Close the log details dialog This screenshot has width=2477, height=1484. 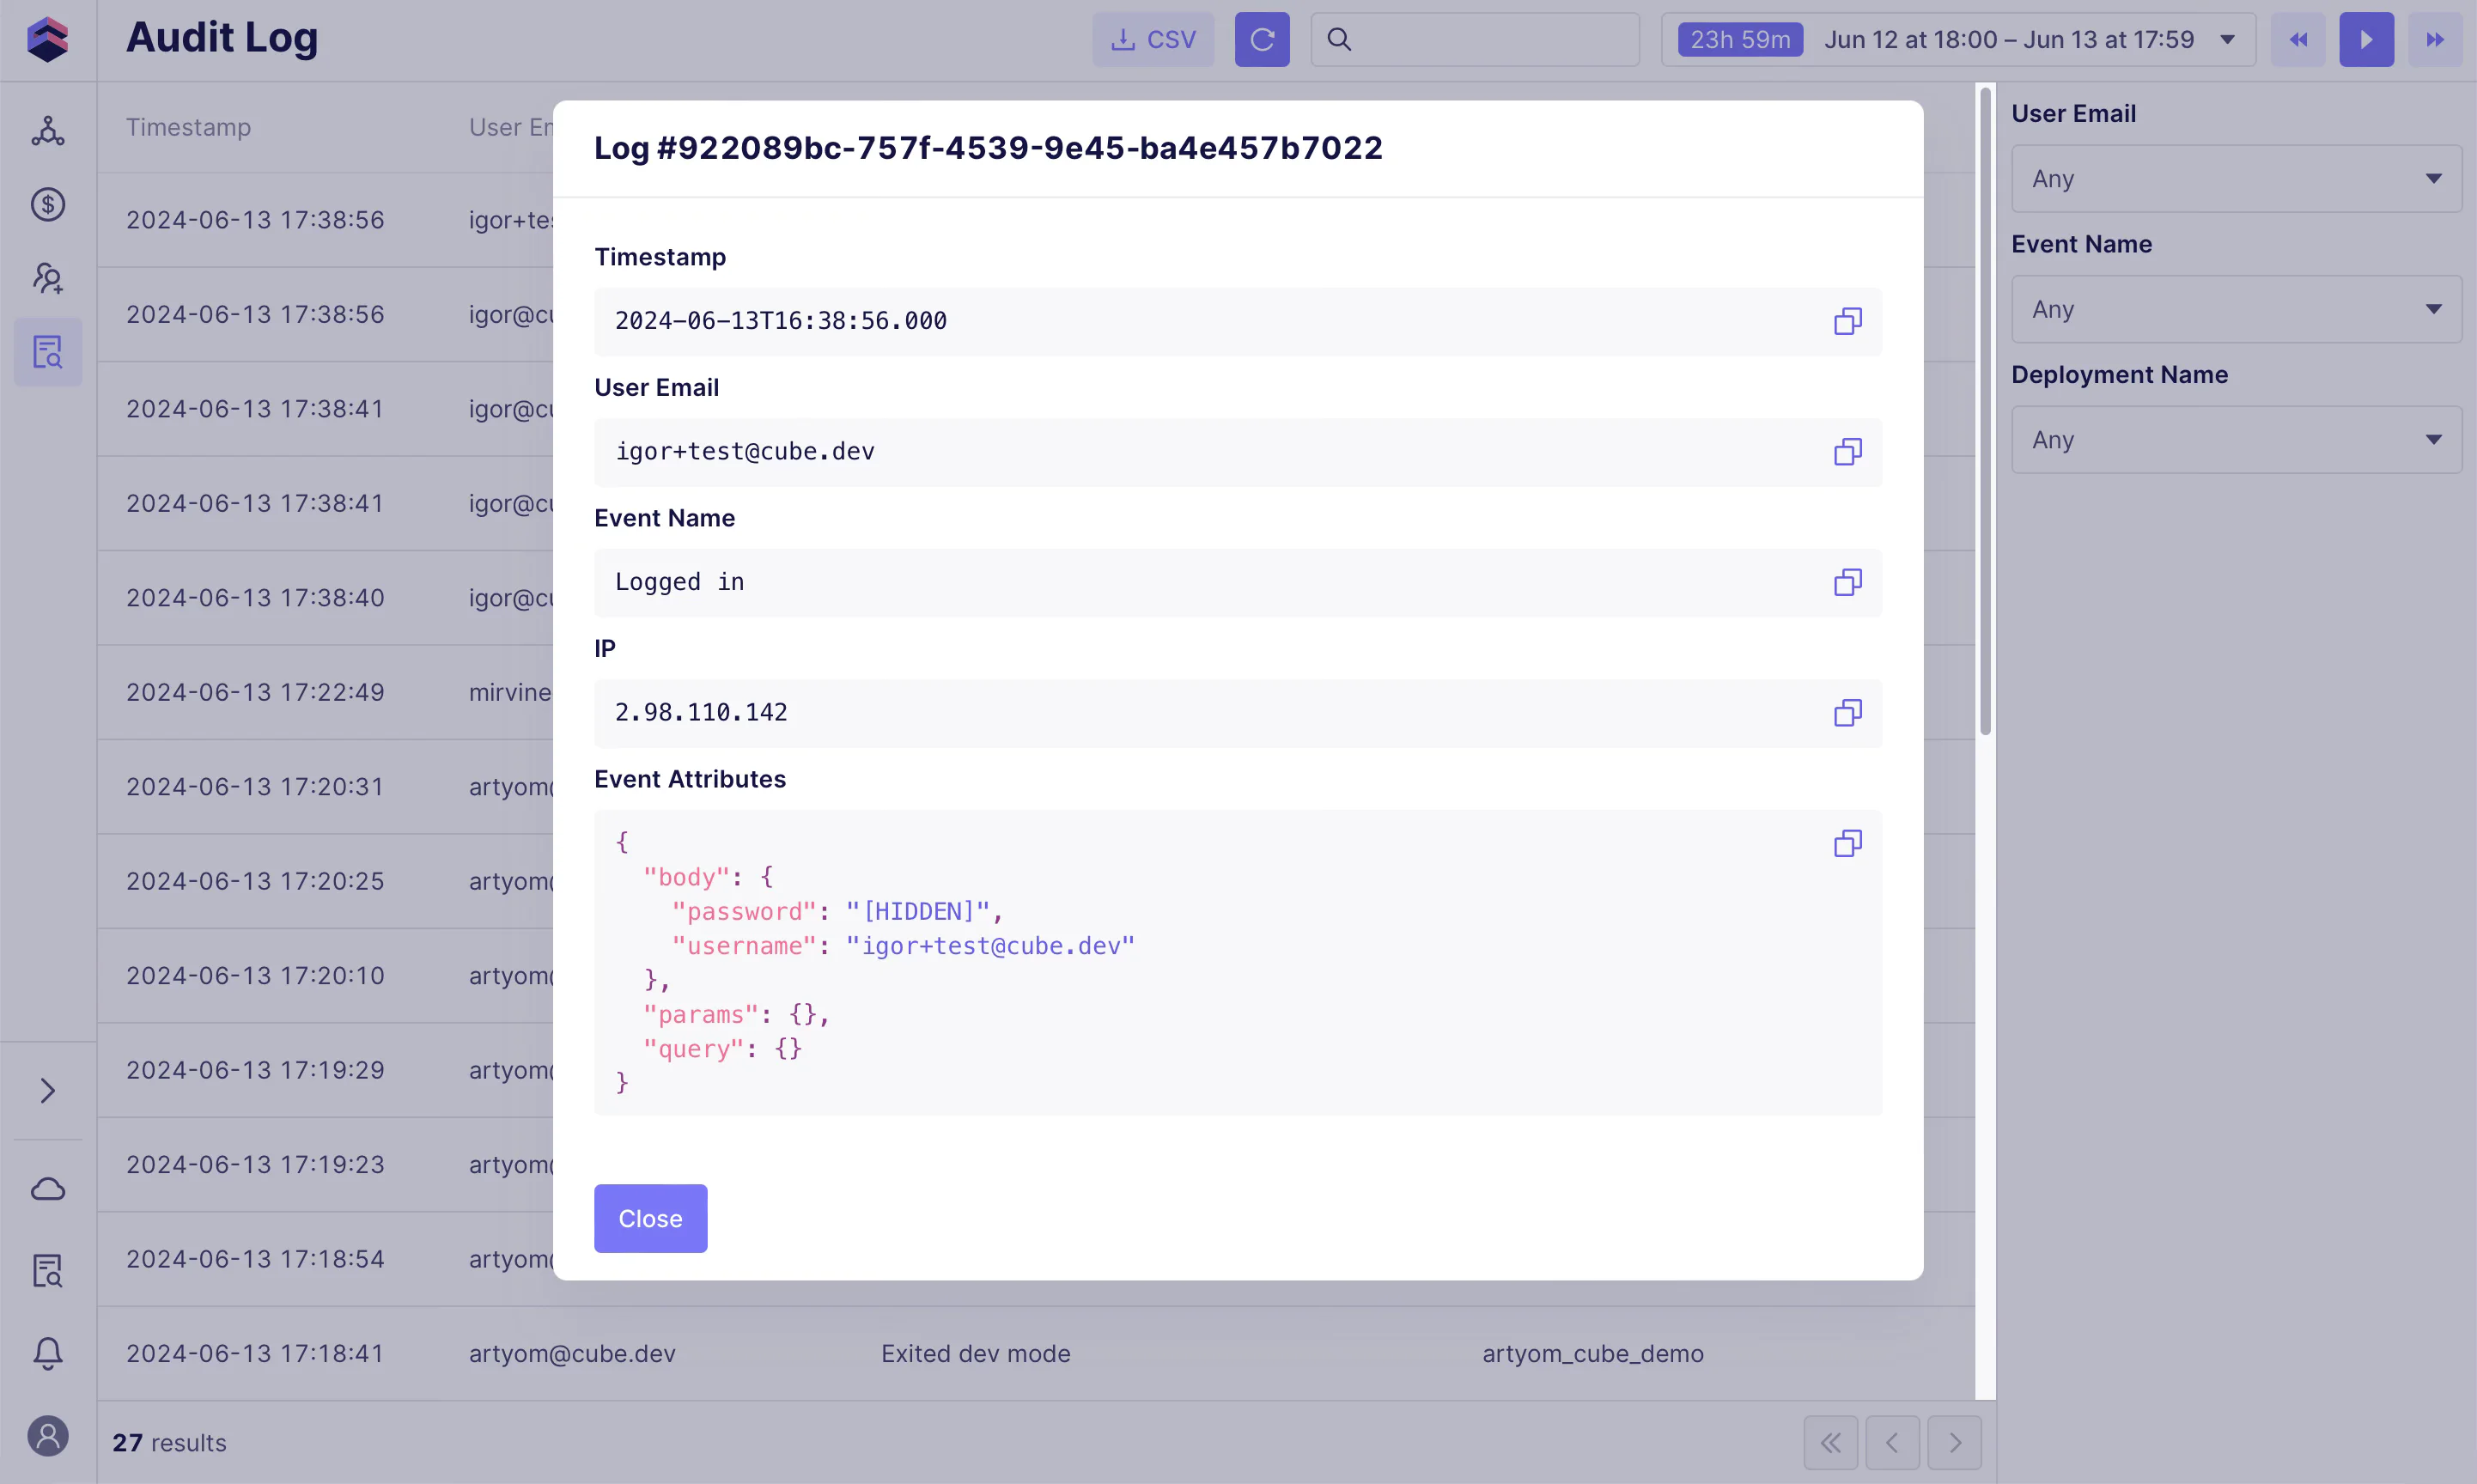coord(650,1218)
